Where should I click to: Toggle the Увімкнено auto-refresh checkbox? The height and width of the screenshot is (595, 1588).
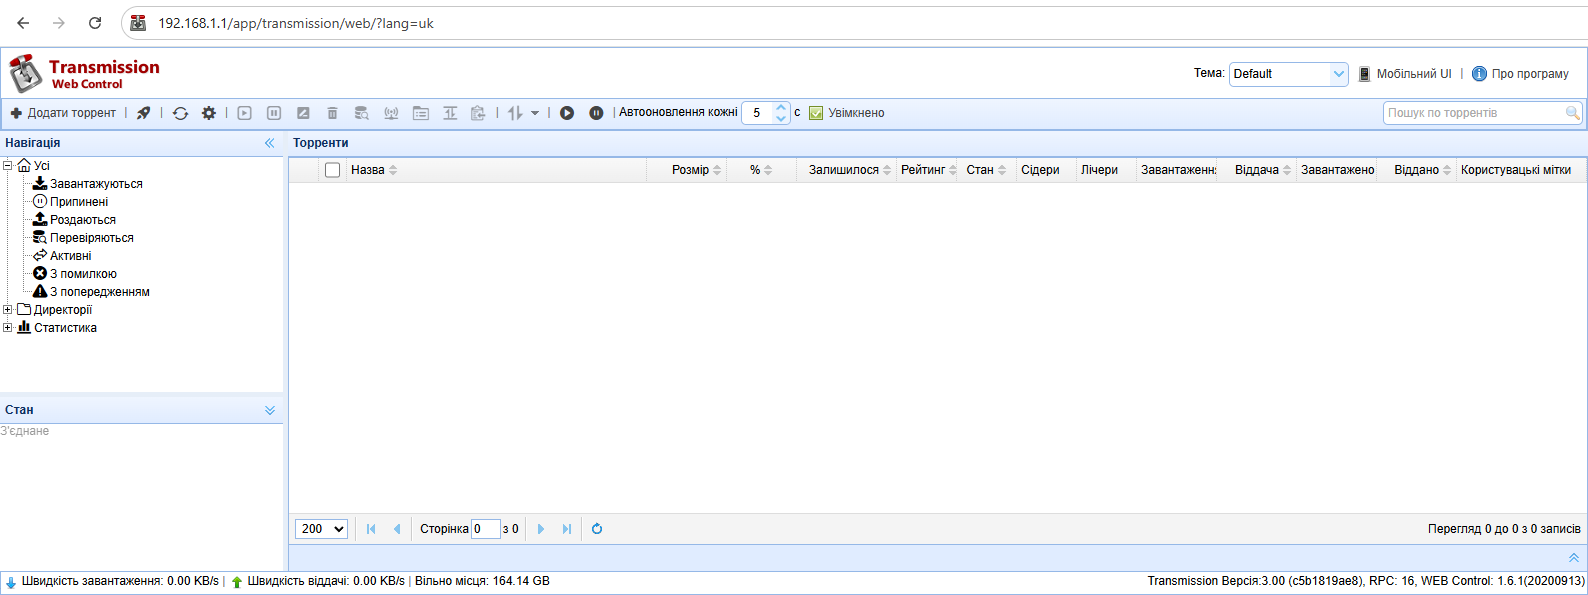click(x=816, y=113)
